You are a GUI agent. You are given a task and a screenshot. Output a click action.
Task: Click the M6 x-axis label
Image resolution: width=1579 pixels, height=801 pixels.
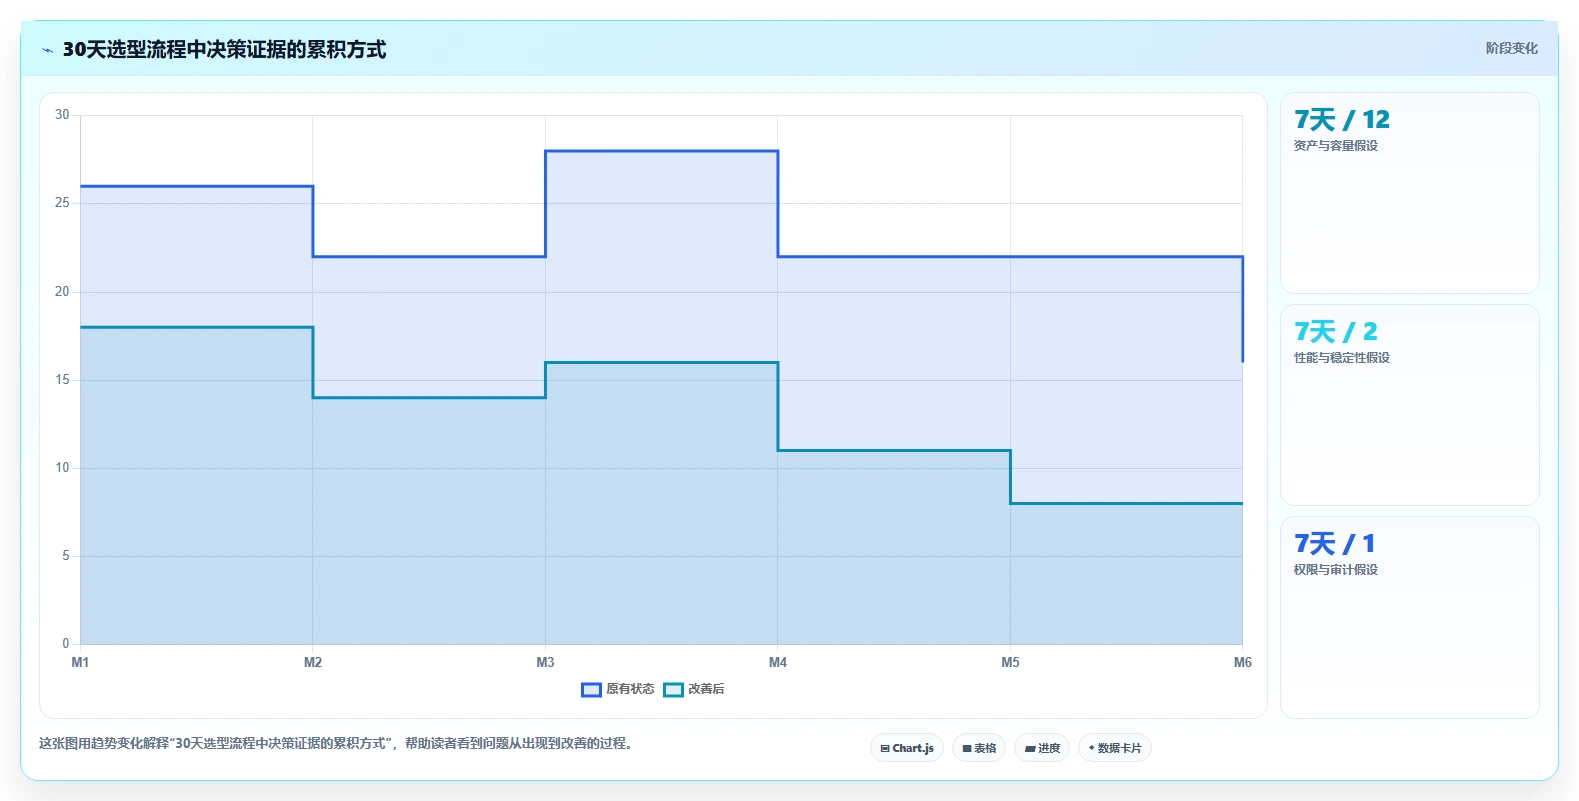click(x=1243, y=662)
